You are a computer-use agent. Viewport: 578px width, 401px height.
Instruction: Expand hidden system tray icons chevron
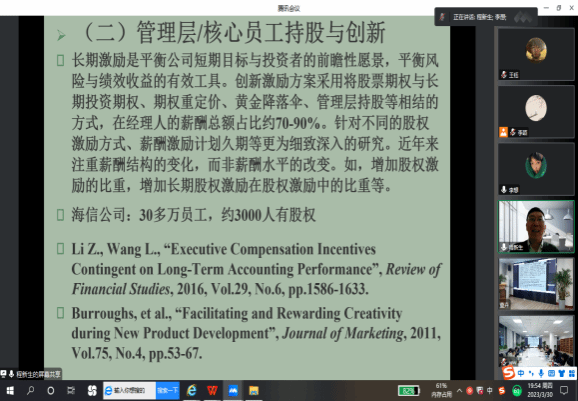point(459,391)
